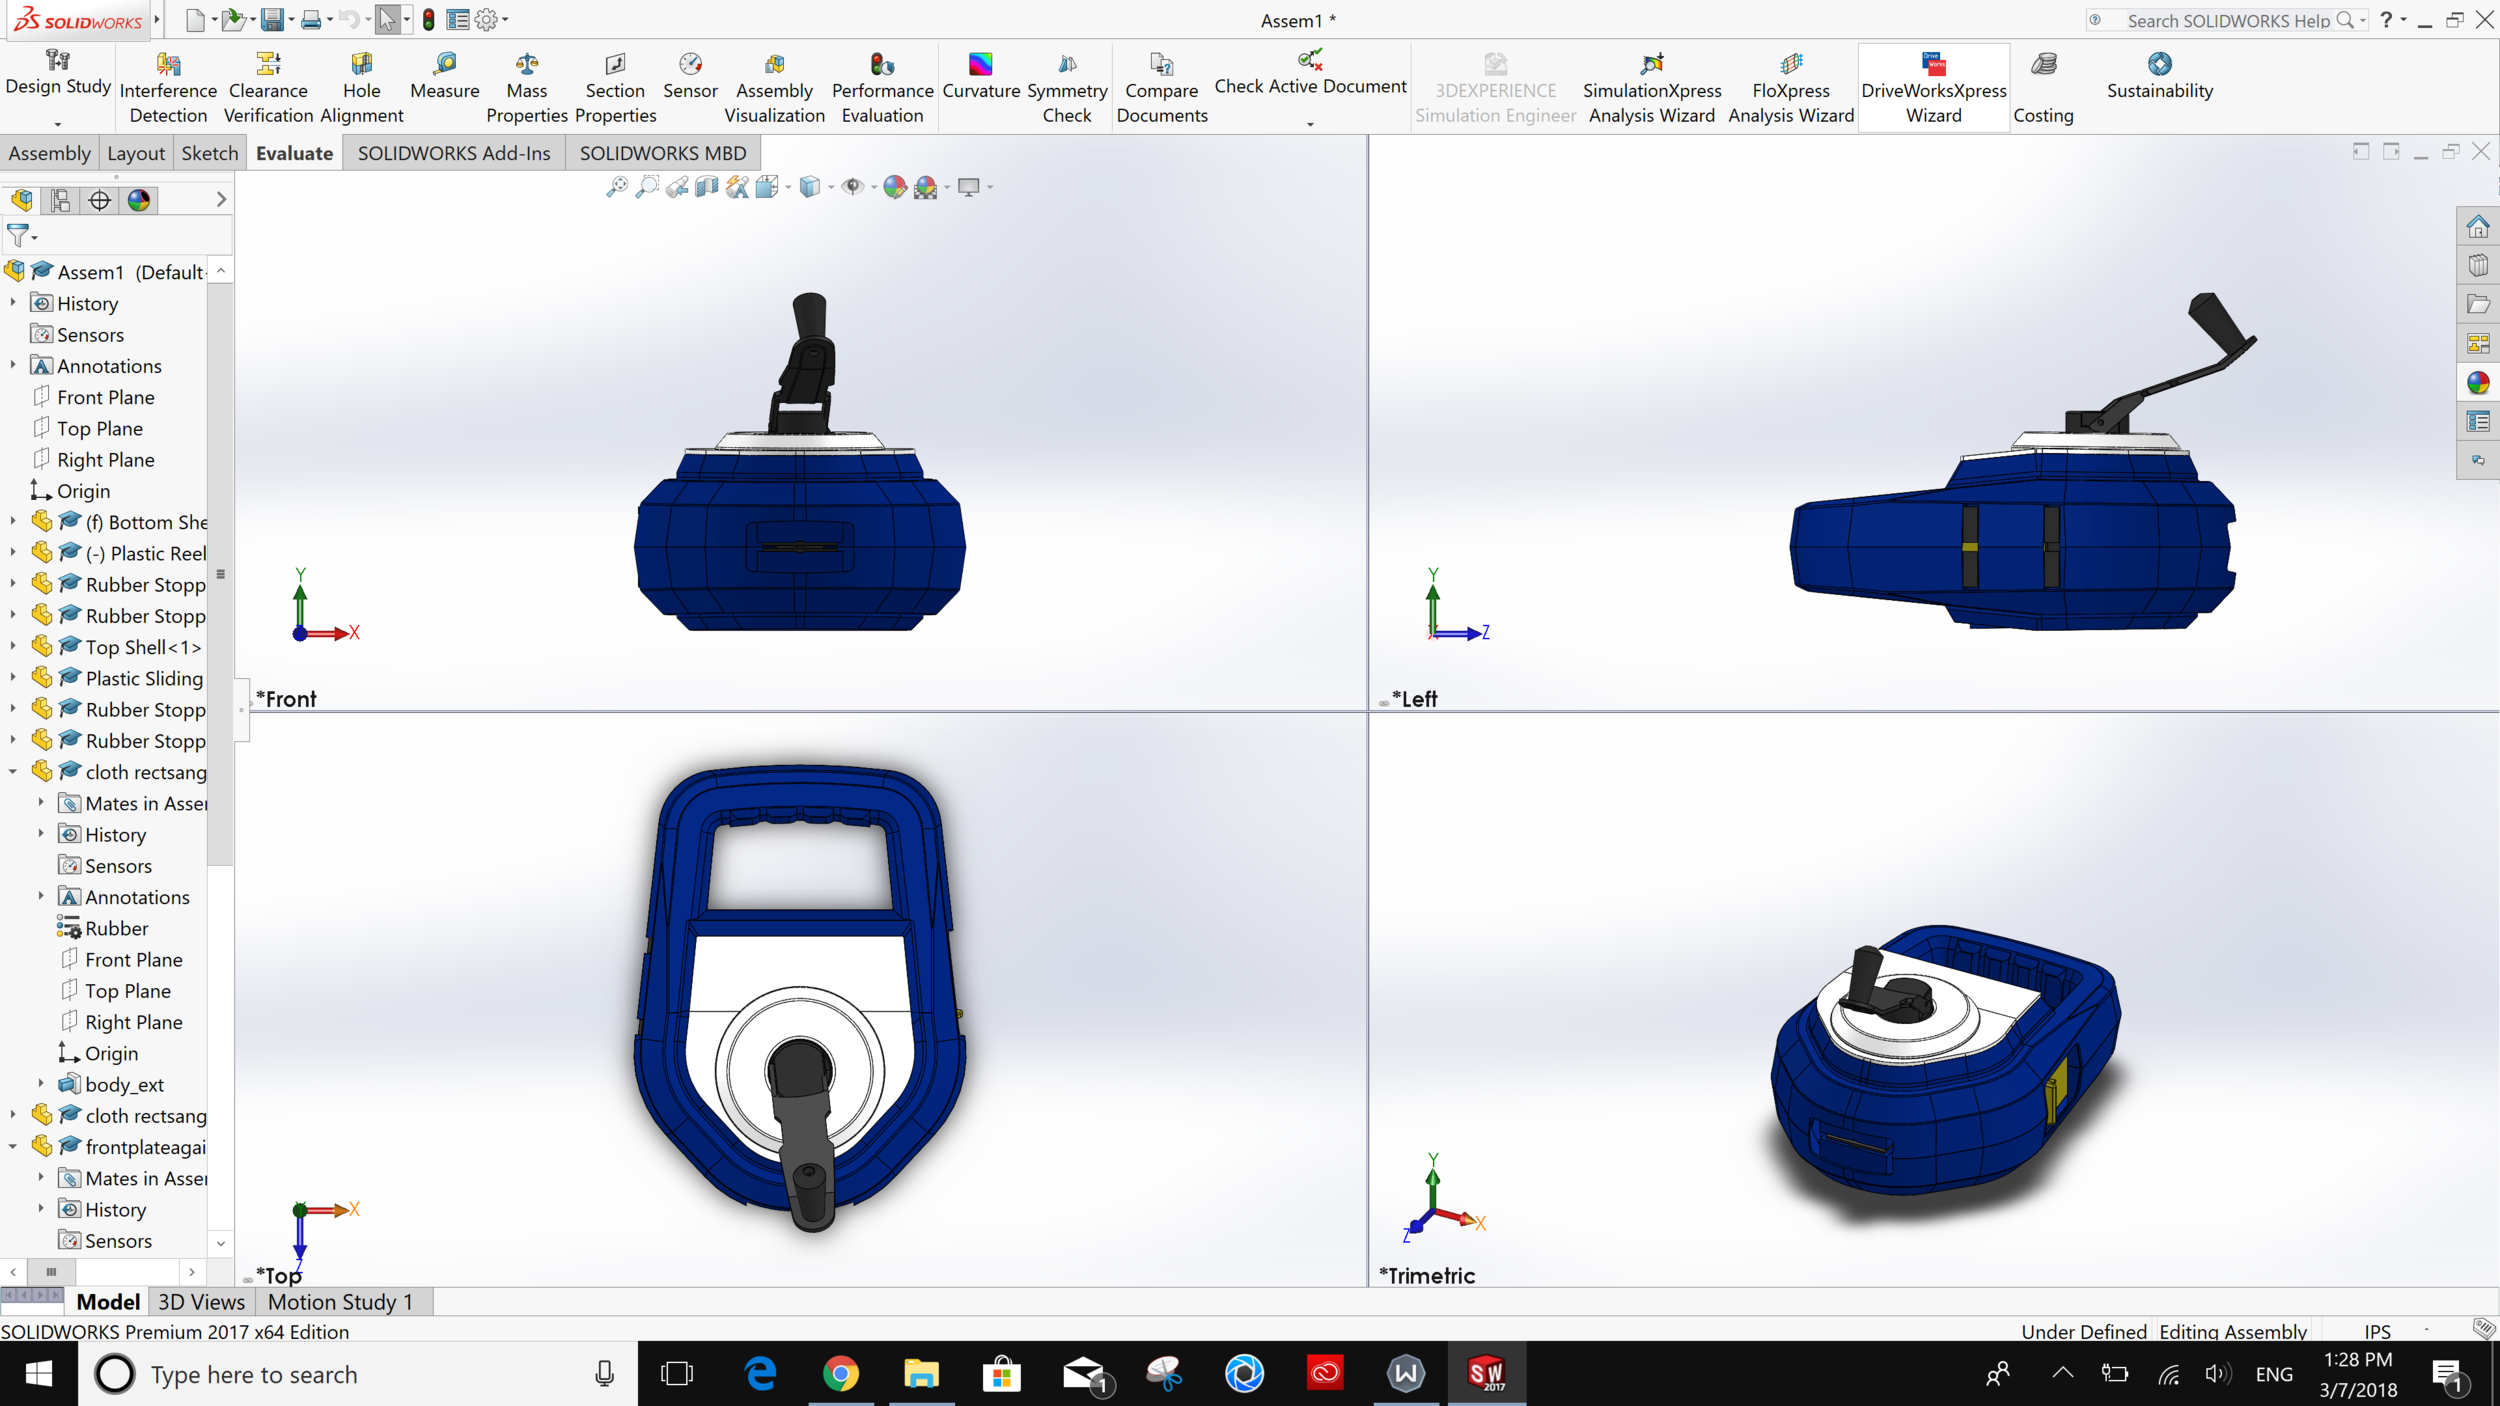2500x1406 pixels.
Task: Click the SOLIDWORKS Help search field
Action: [x=2228, y=21]
